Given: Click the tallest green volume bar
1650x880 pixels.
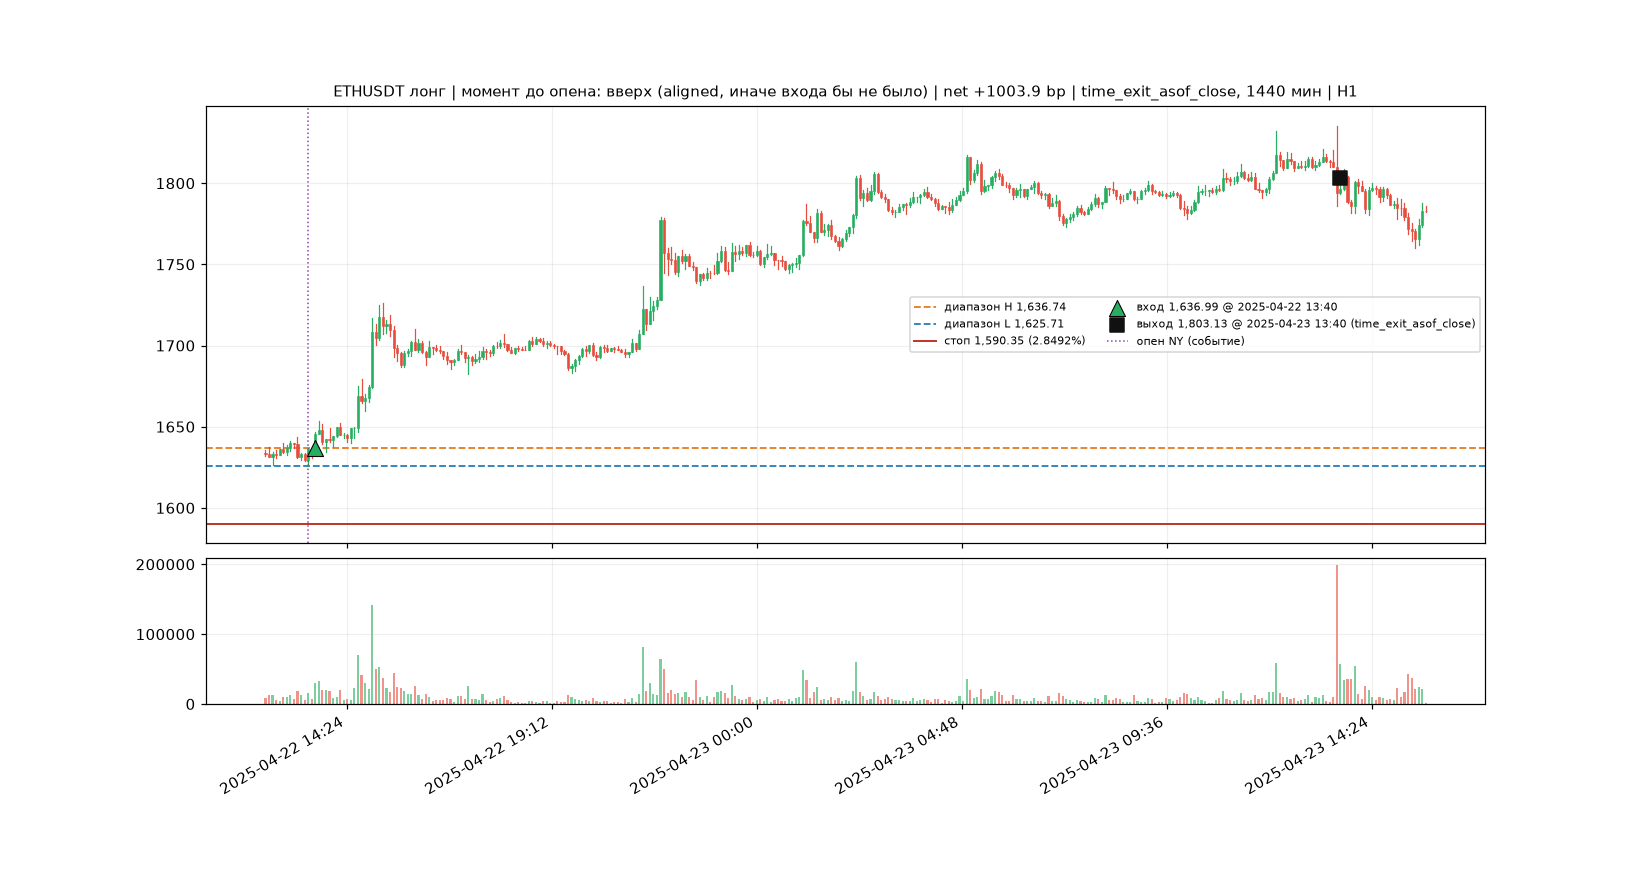Looking at the screenshot, I should click(372, 655).
